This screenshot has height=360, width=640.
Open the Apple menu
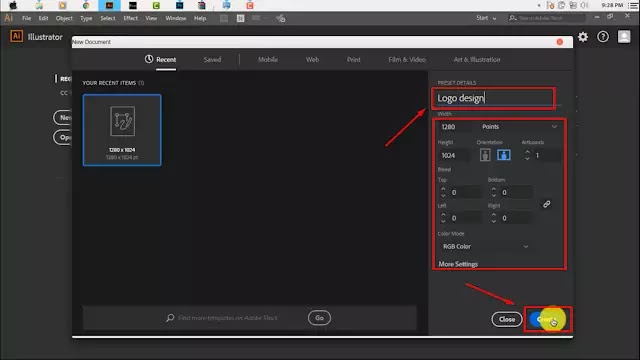click(13, 5)
